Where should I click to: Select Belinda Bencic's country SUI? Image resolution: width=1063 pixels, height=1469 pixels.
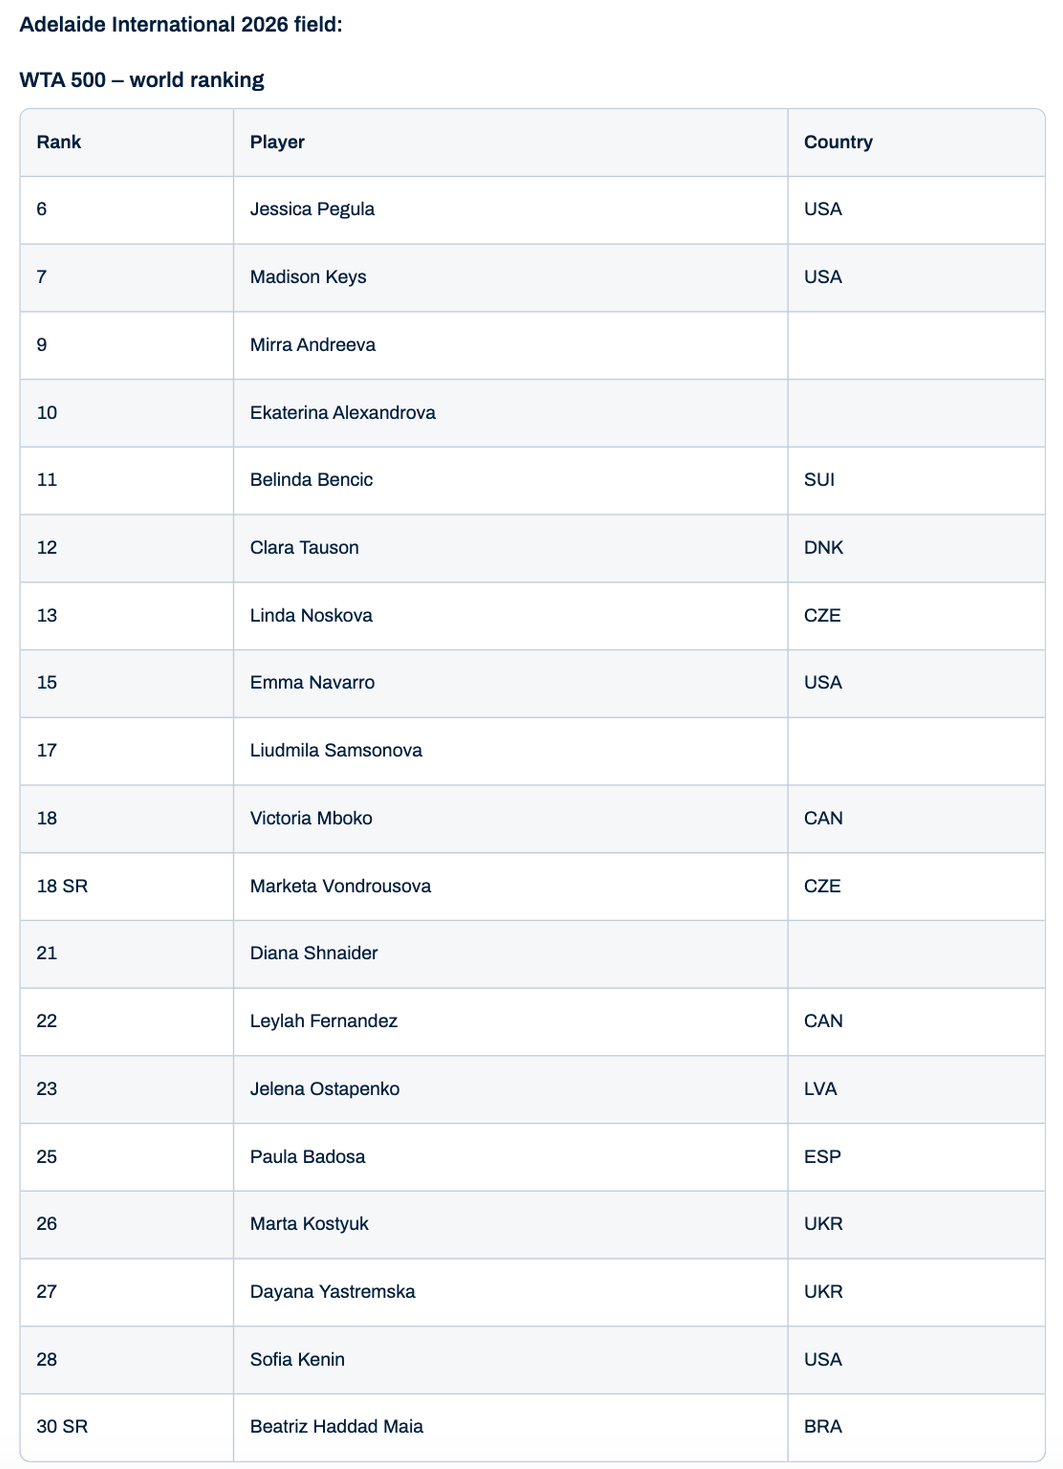pyautogui.click(x=818, y=480)
